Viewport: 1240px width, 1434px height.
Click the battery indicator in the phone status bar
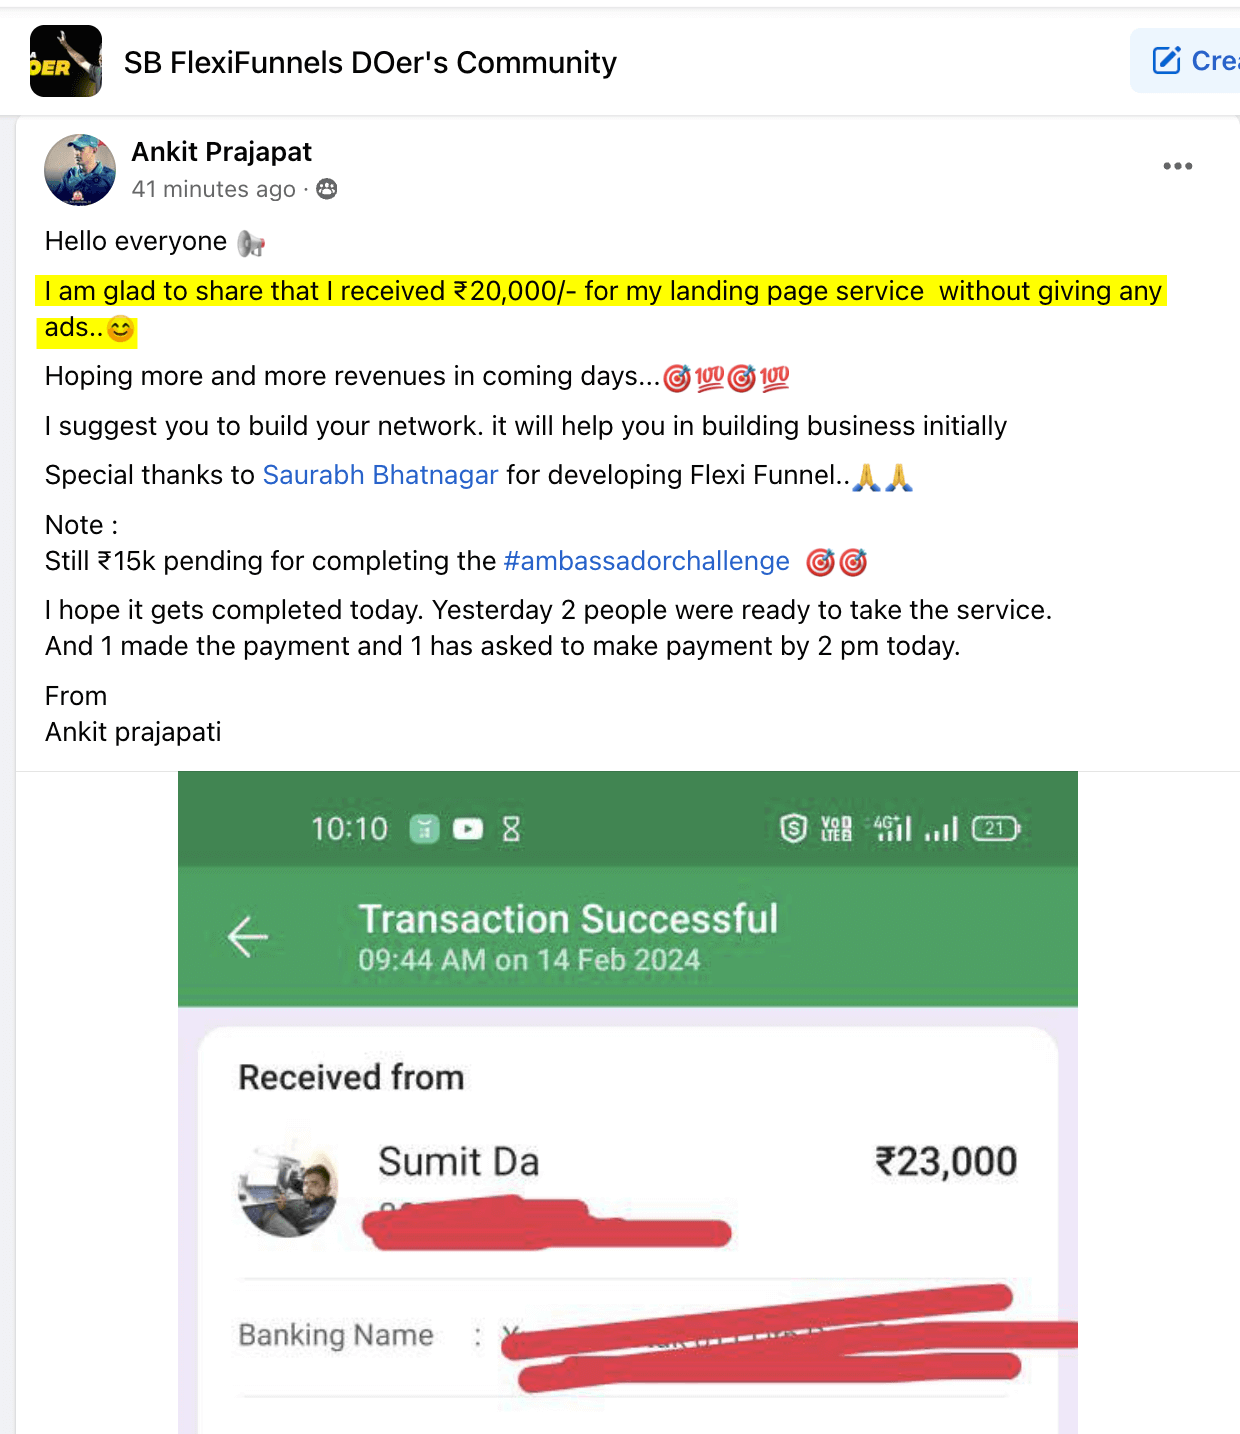coord(995,828)
